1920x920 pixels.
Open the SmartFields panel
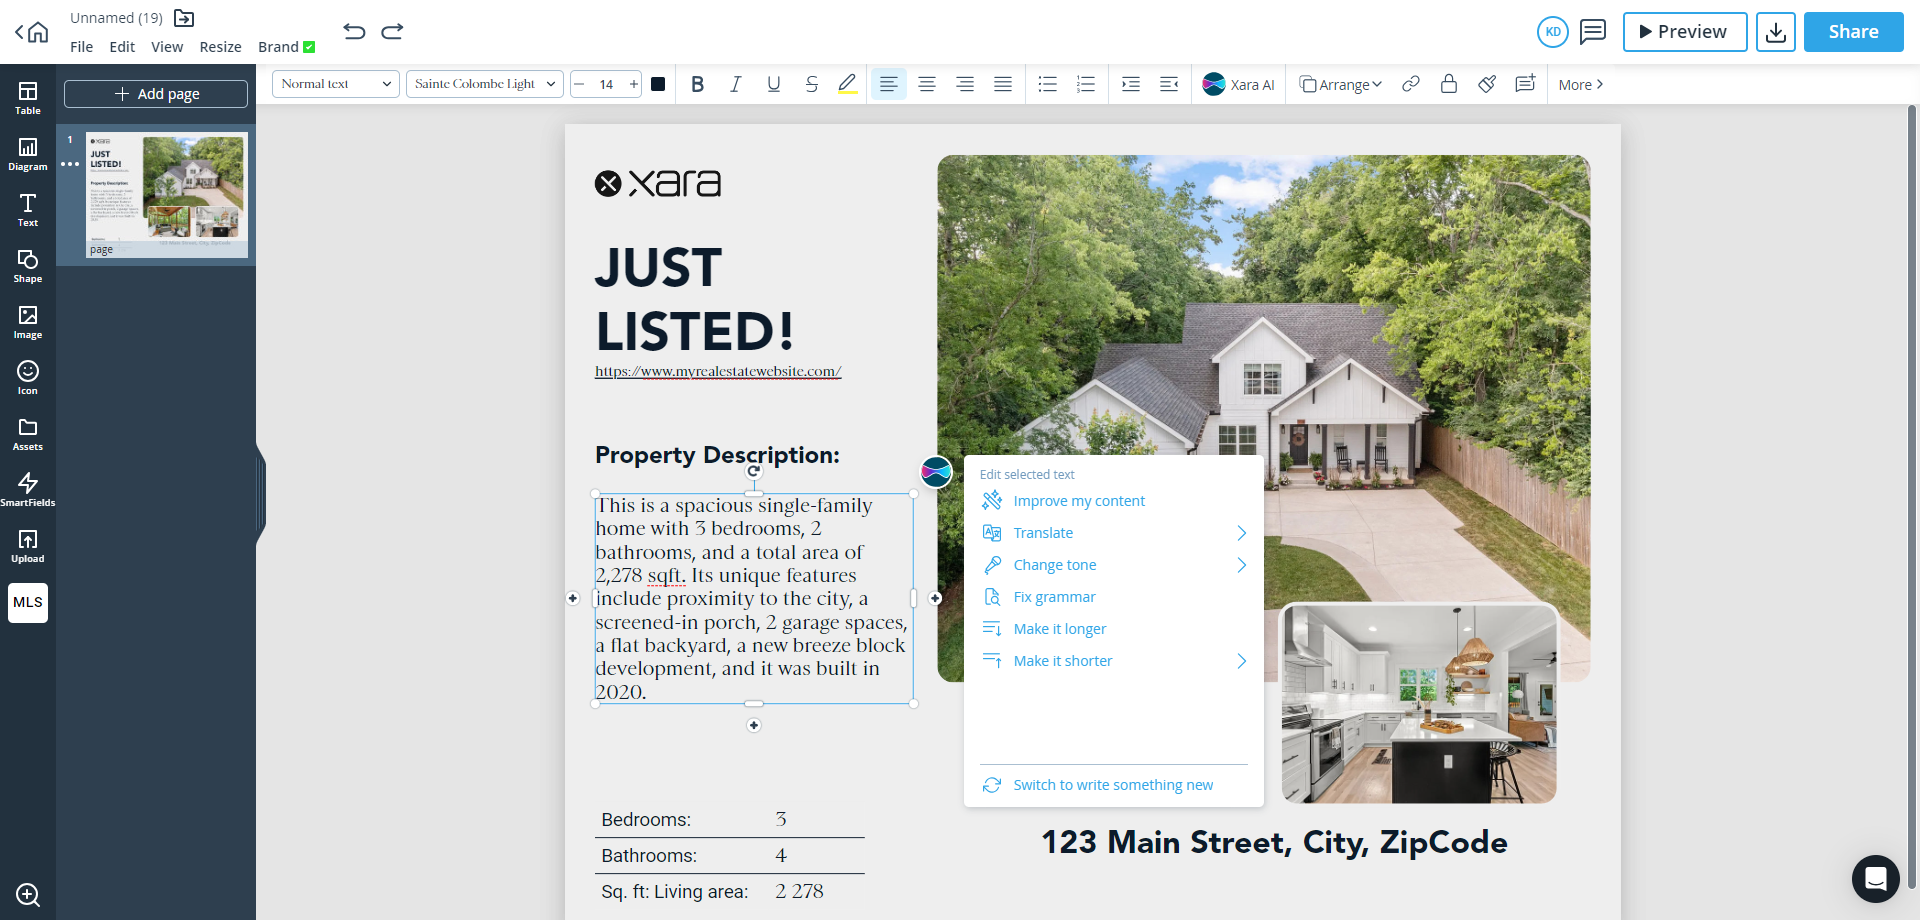point(28,489)
